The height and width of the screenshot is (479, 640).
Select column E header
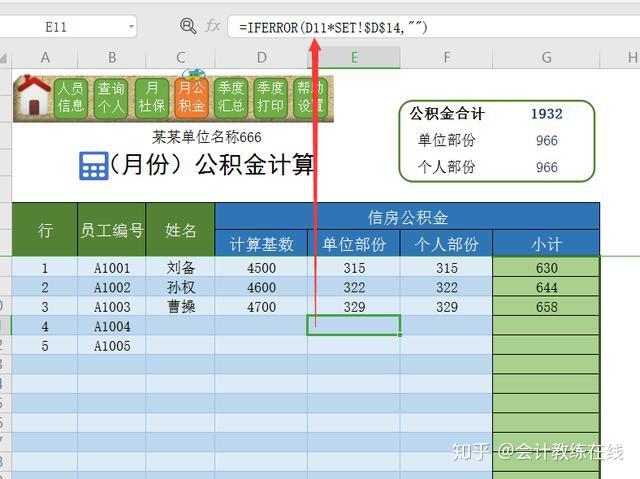[354, 58]
